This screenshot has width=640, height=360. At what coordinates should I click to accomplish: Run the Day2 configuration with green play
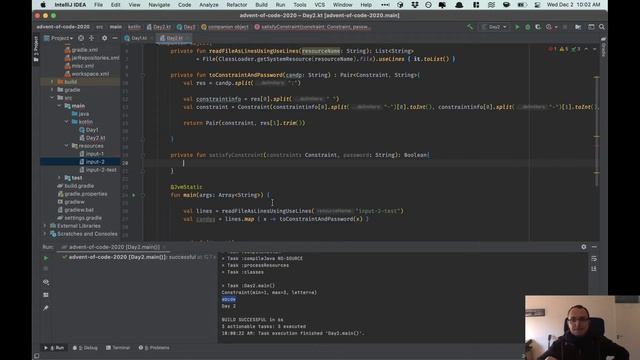(517, 27)
